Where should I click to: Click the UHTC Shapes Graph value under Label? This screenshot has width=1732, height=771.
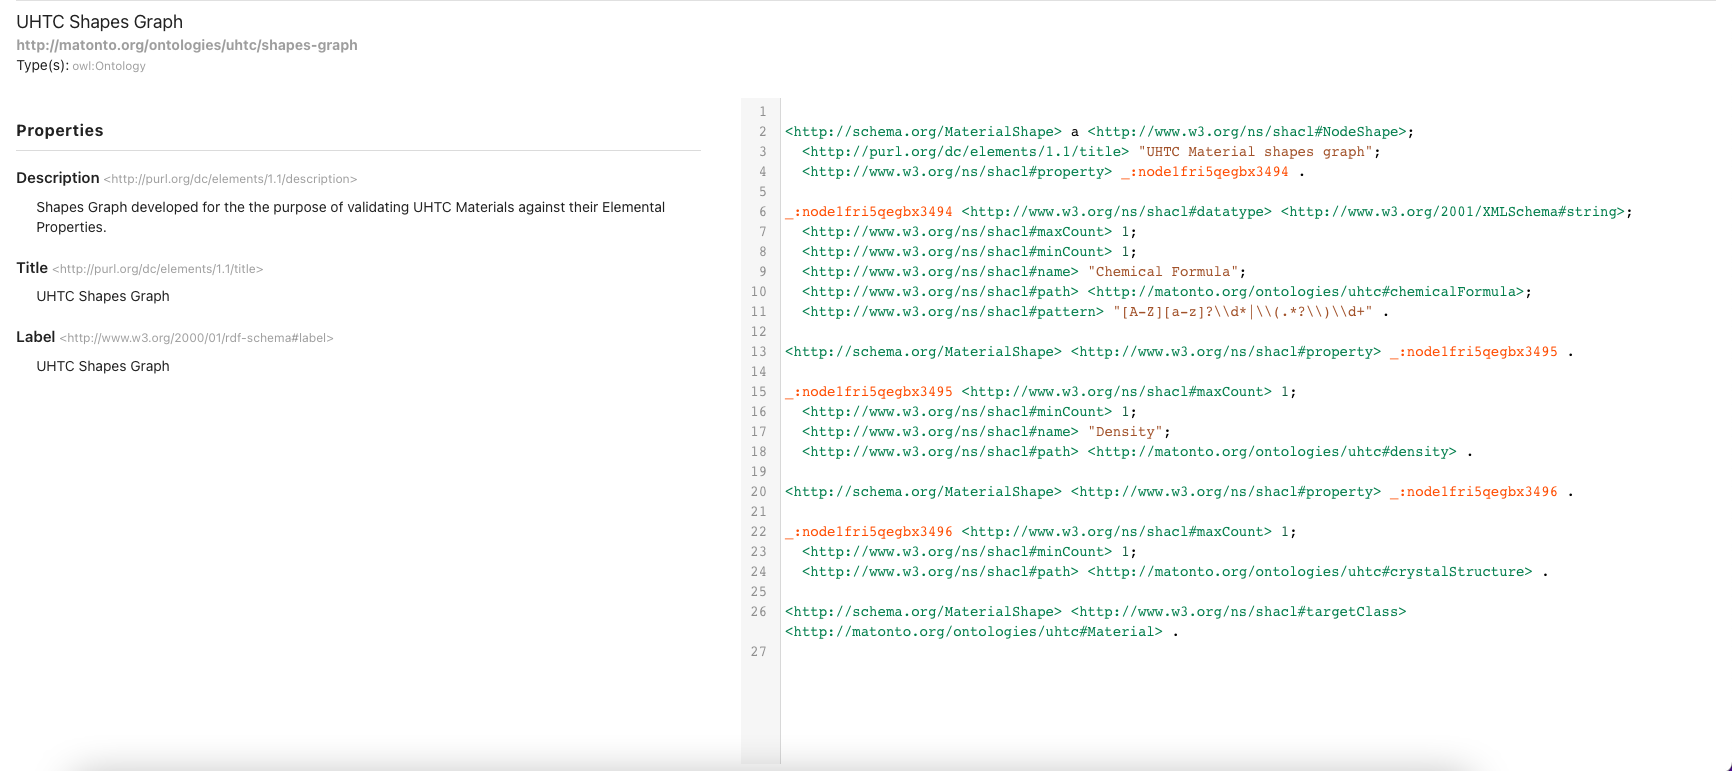tap(103, 366)
